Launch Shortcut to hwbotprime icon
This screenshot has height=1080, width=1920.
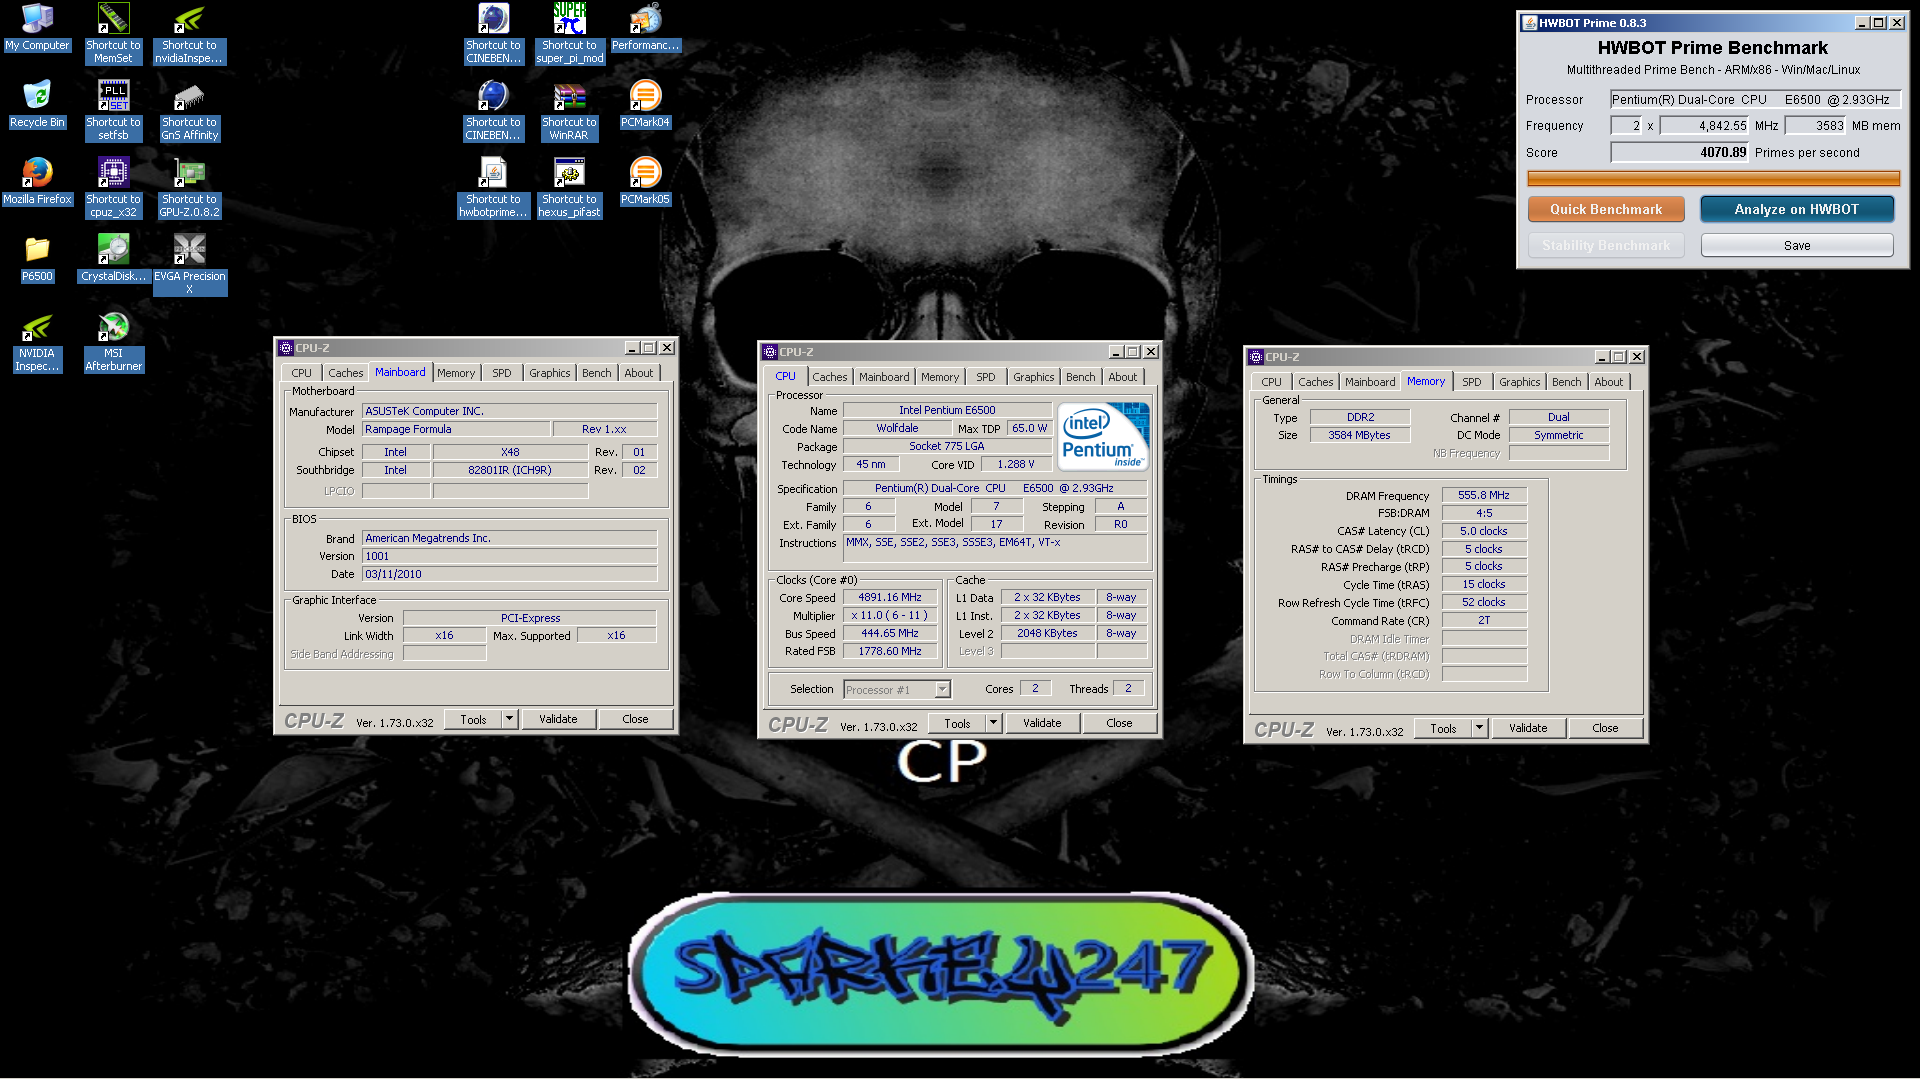pyautogui.click(x=493, y=188)
